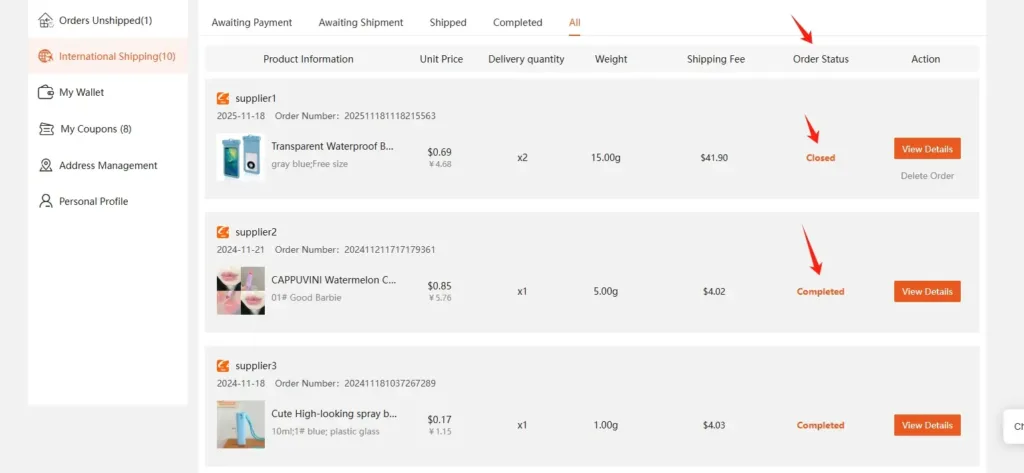View Details of the supplier2 order
This screenshot has width=1024, height=473.
coord(927,291)
